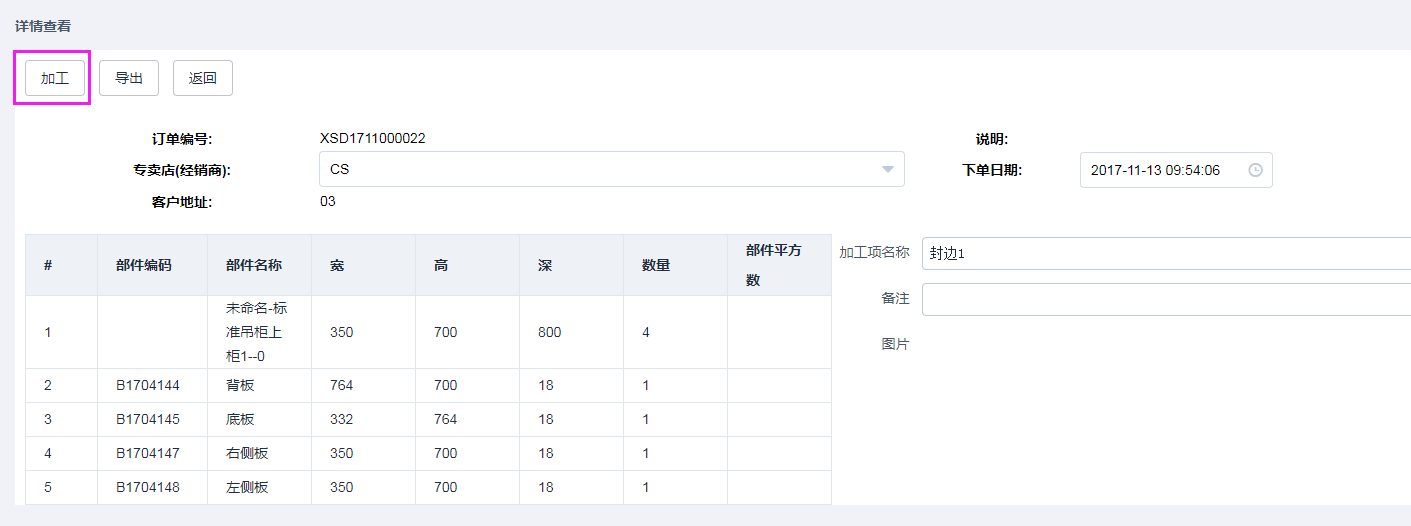The height and width of the screenshot is (526, 1411).
Task: Click the 数量 column header
Action: tap(656, 265)
